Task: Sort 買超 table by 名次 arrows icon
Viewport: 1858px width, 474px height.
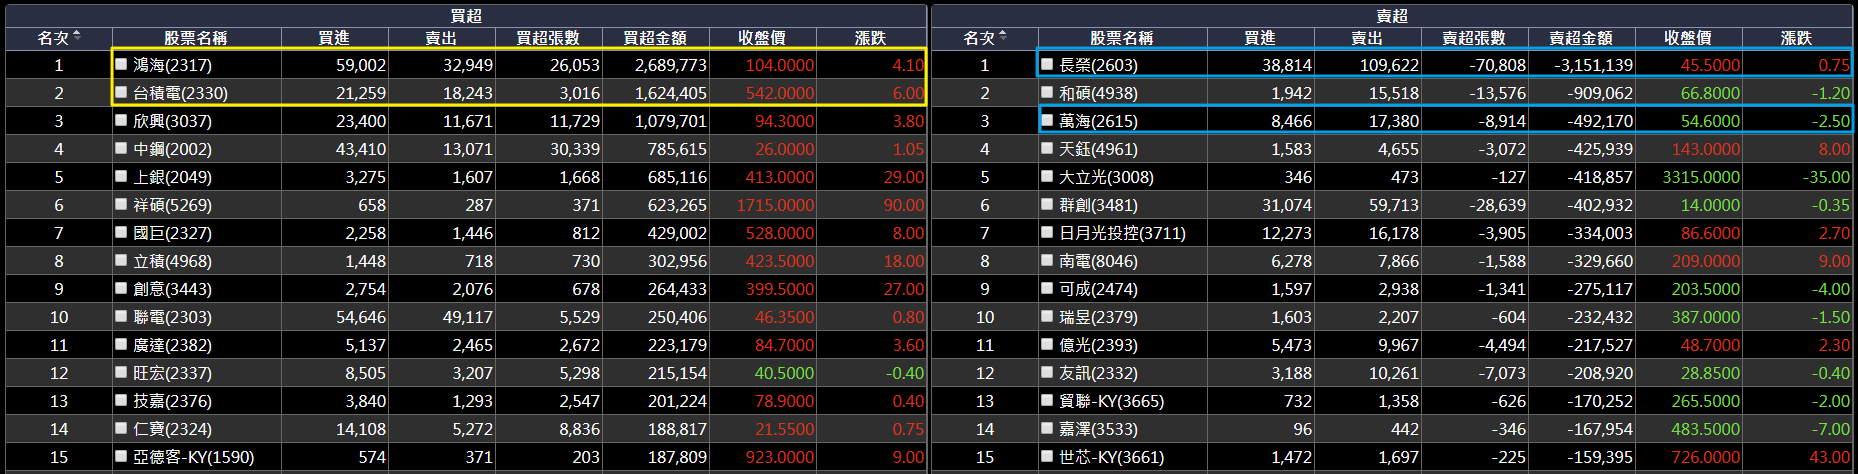Action: click(77, 36)
